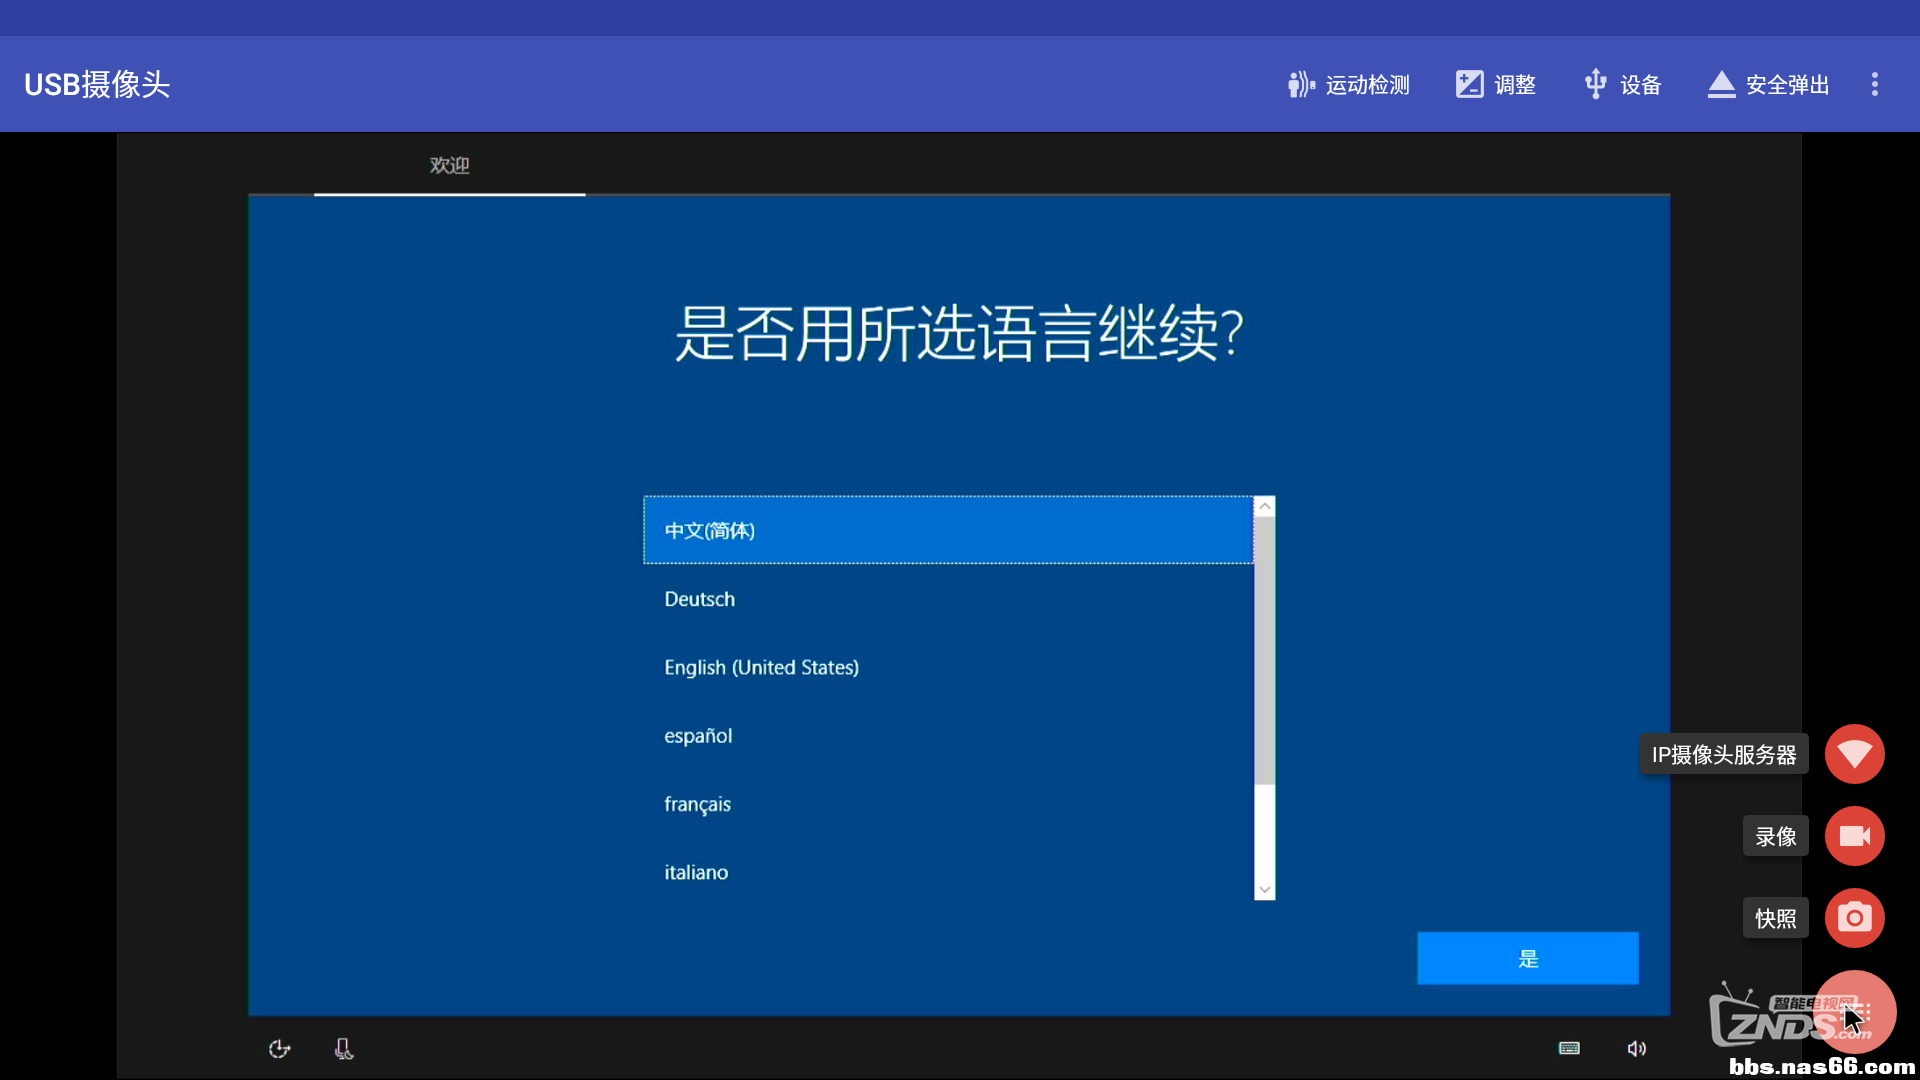Click the 是 (Yes) button
The height and width of the screenshot is (1080, 1920).
click(x=1527, y=958)
